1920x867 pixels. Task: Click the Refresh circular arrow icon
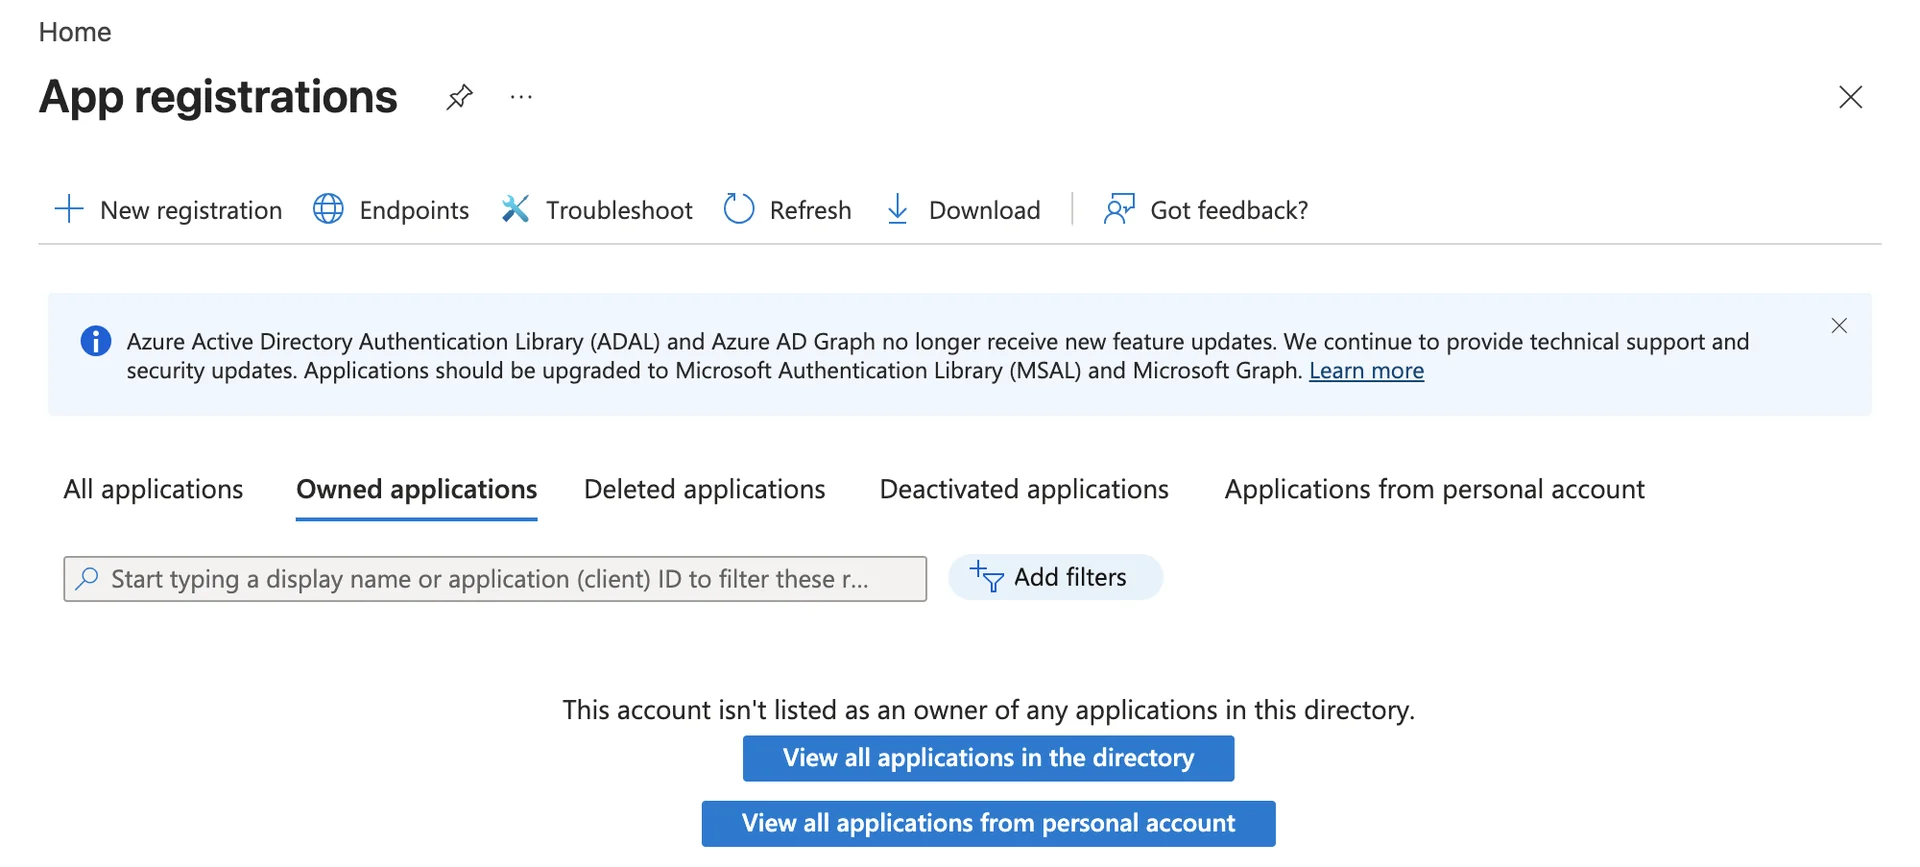[739, 209]
